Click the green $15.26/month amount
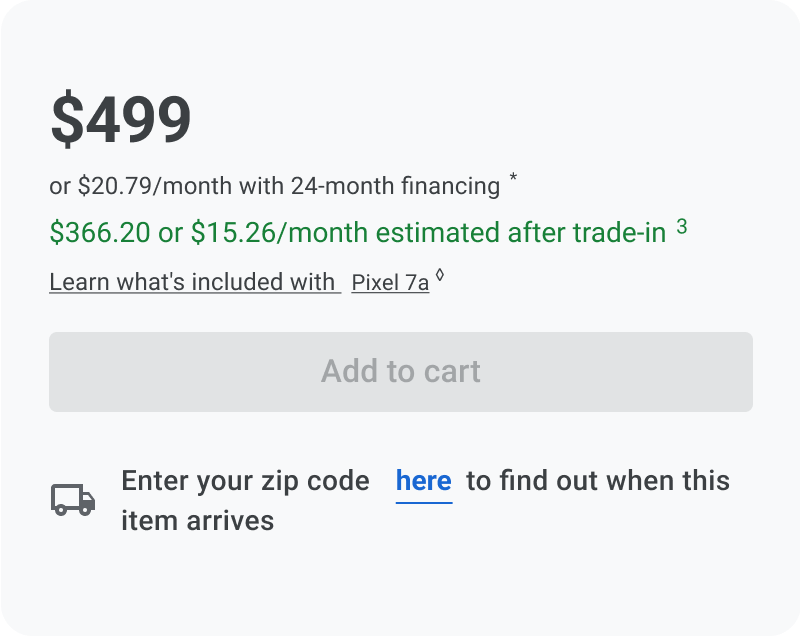This screenshot has height=636, width=800. point(280,233)
